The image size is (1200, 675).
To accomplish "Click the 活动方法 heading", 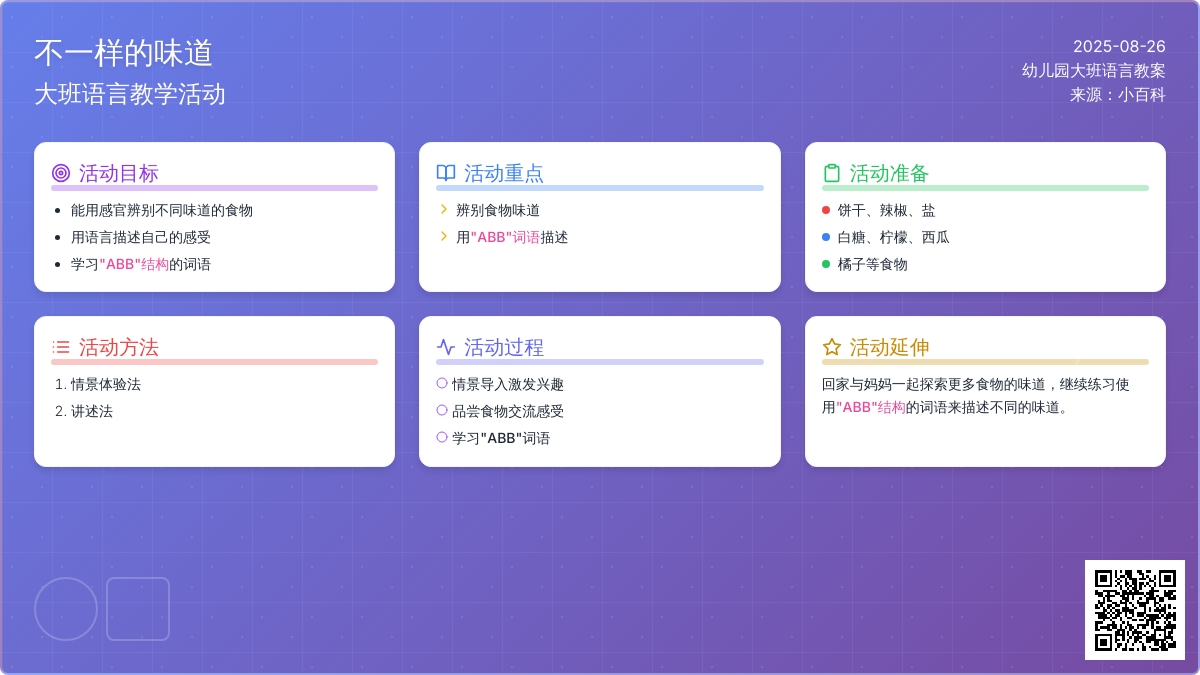I will 119,347.
